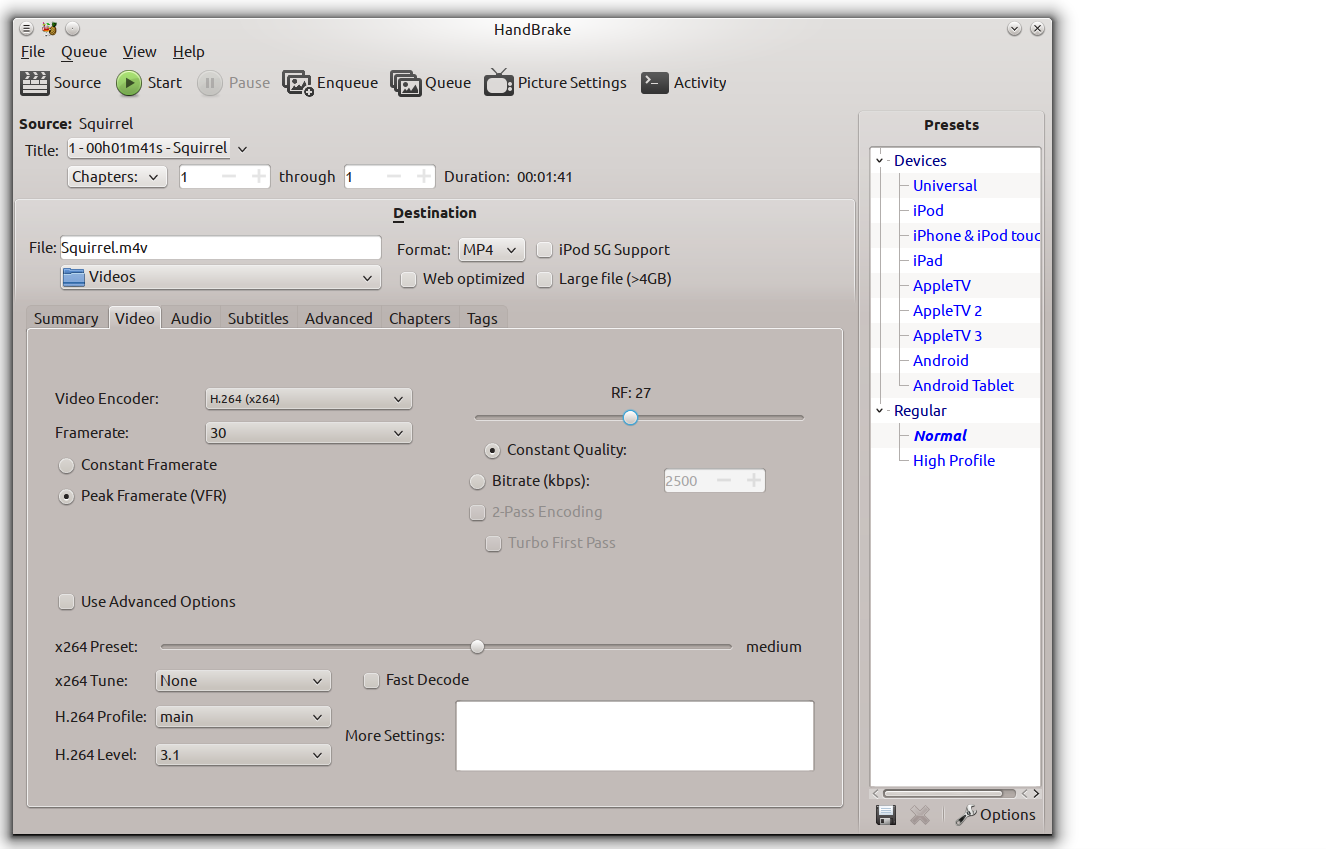Viewport: 1326px width, 849px height.
Task: Select Bitrate (kbps) radio button
Action: [477, 482]
